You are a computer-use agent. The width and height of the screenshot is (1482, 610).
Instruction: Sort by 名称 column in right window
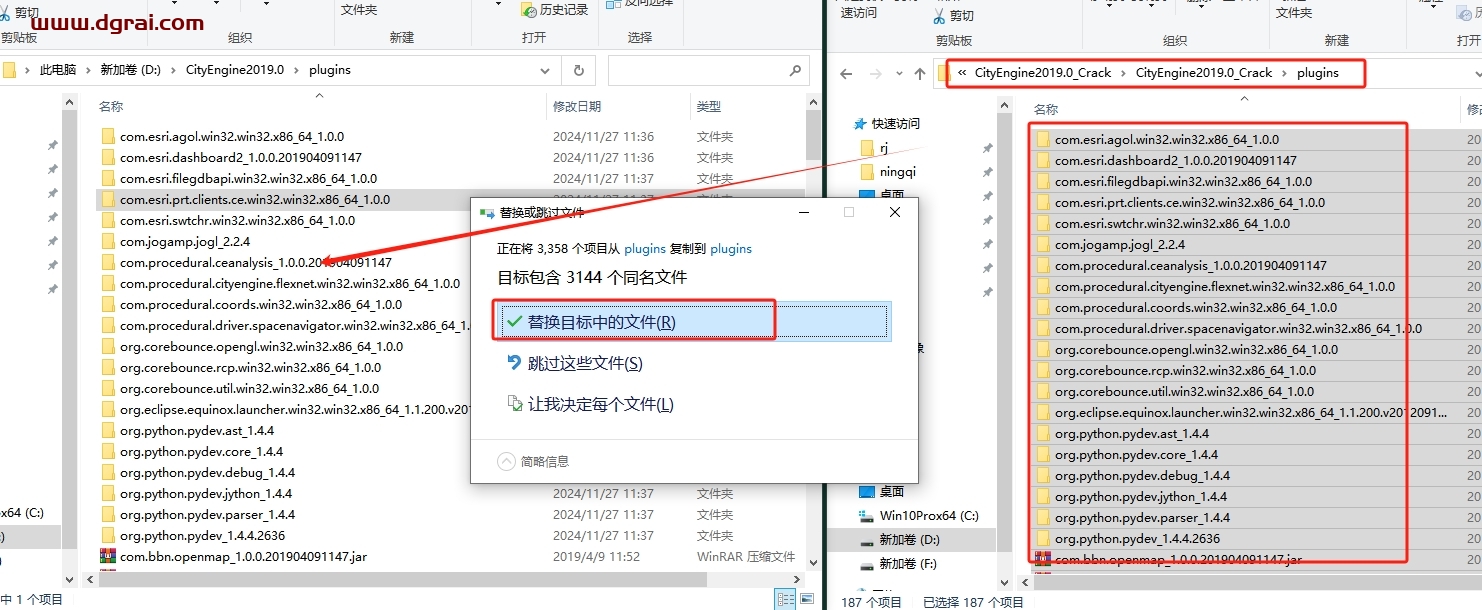click(x=1046, y=109)
